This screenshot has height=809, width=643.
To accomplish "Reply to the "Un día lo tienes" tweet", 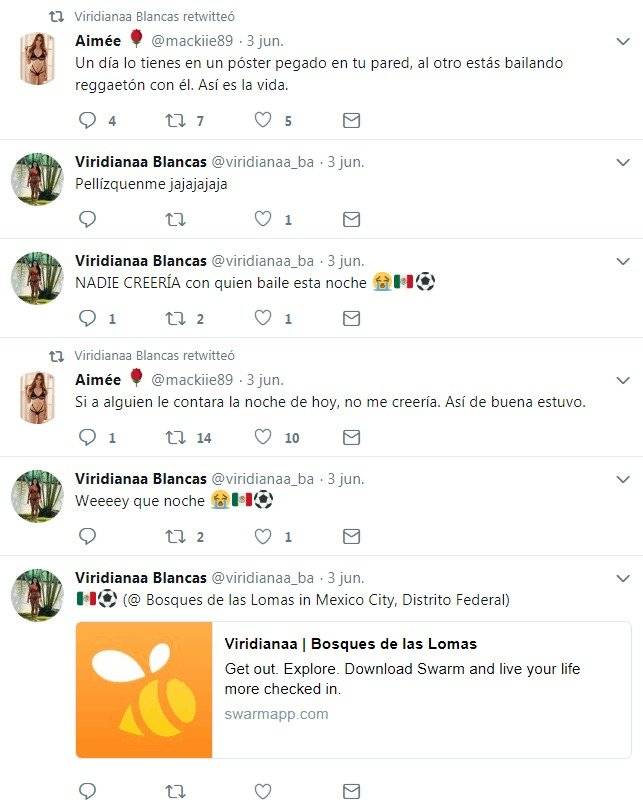I will point(88,120).
